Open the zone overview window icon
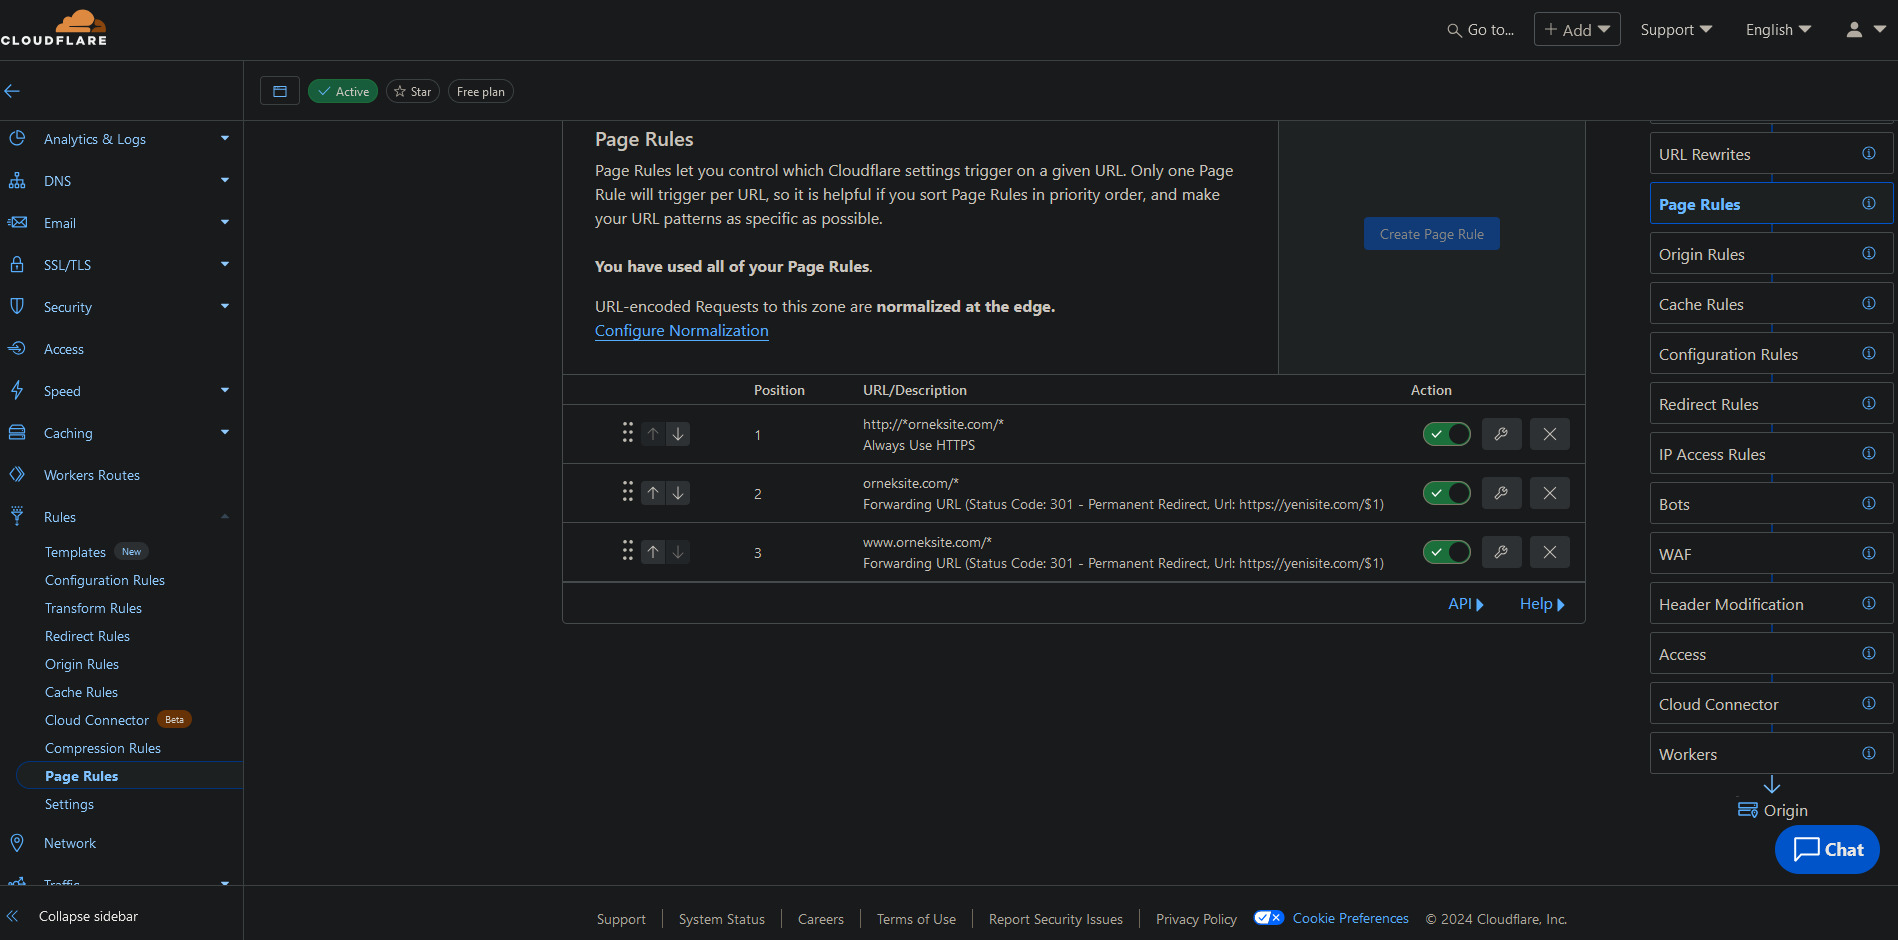Viewport: 1898px width, 940px height. [280, 91]
